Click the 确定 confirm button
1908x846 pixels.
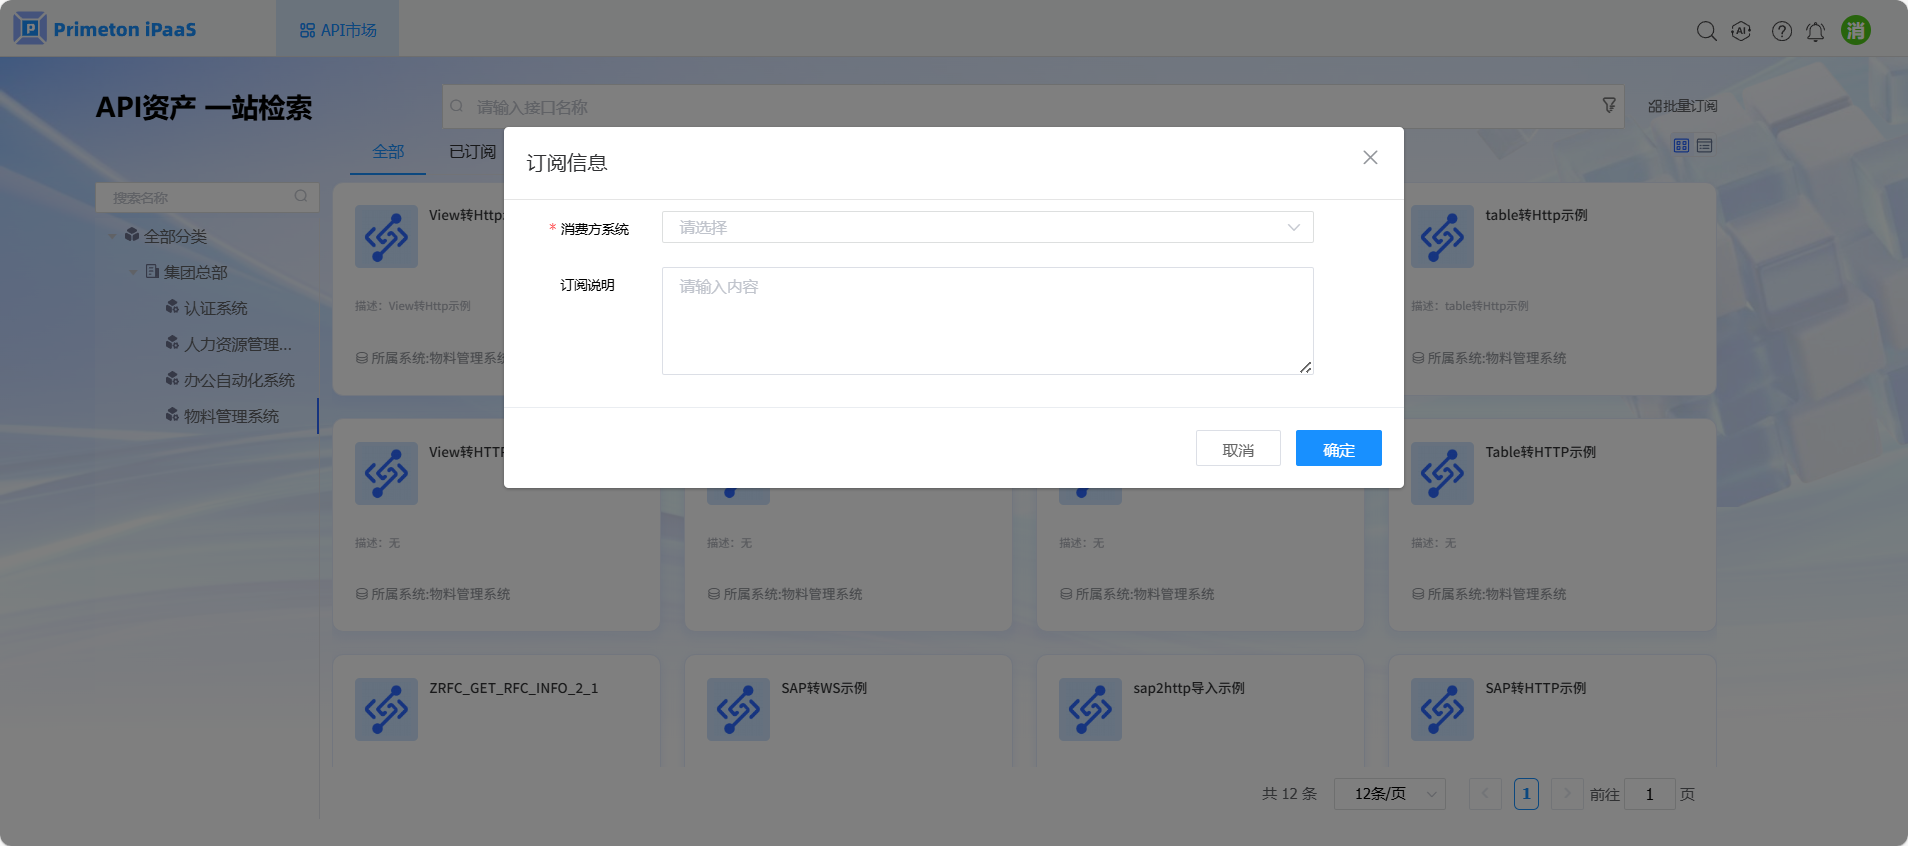click(1338, 449)
